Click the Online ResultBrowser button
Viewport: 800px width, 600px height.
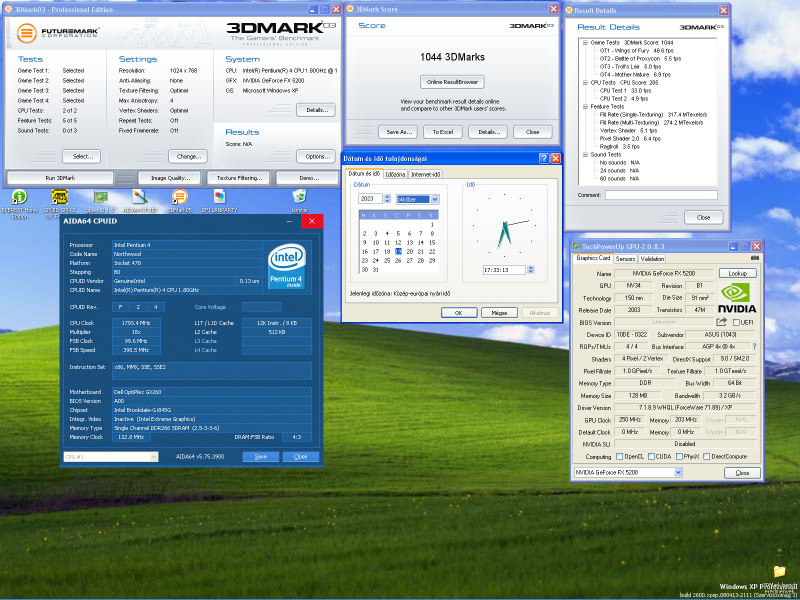pyautogui.click(x=453, y=82)
